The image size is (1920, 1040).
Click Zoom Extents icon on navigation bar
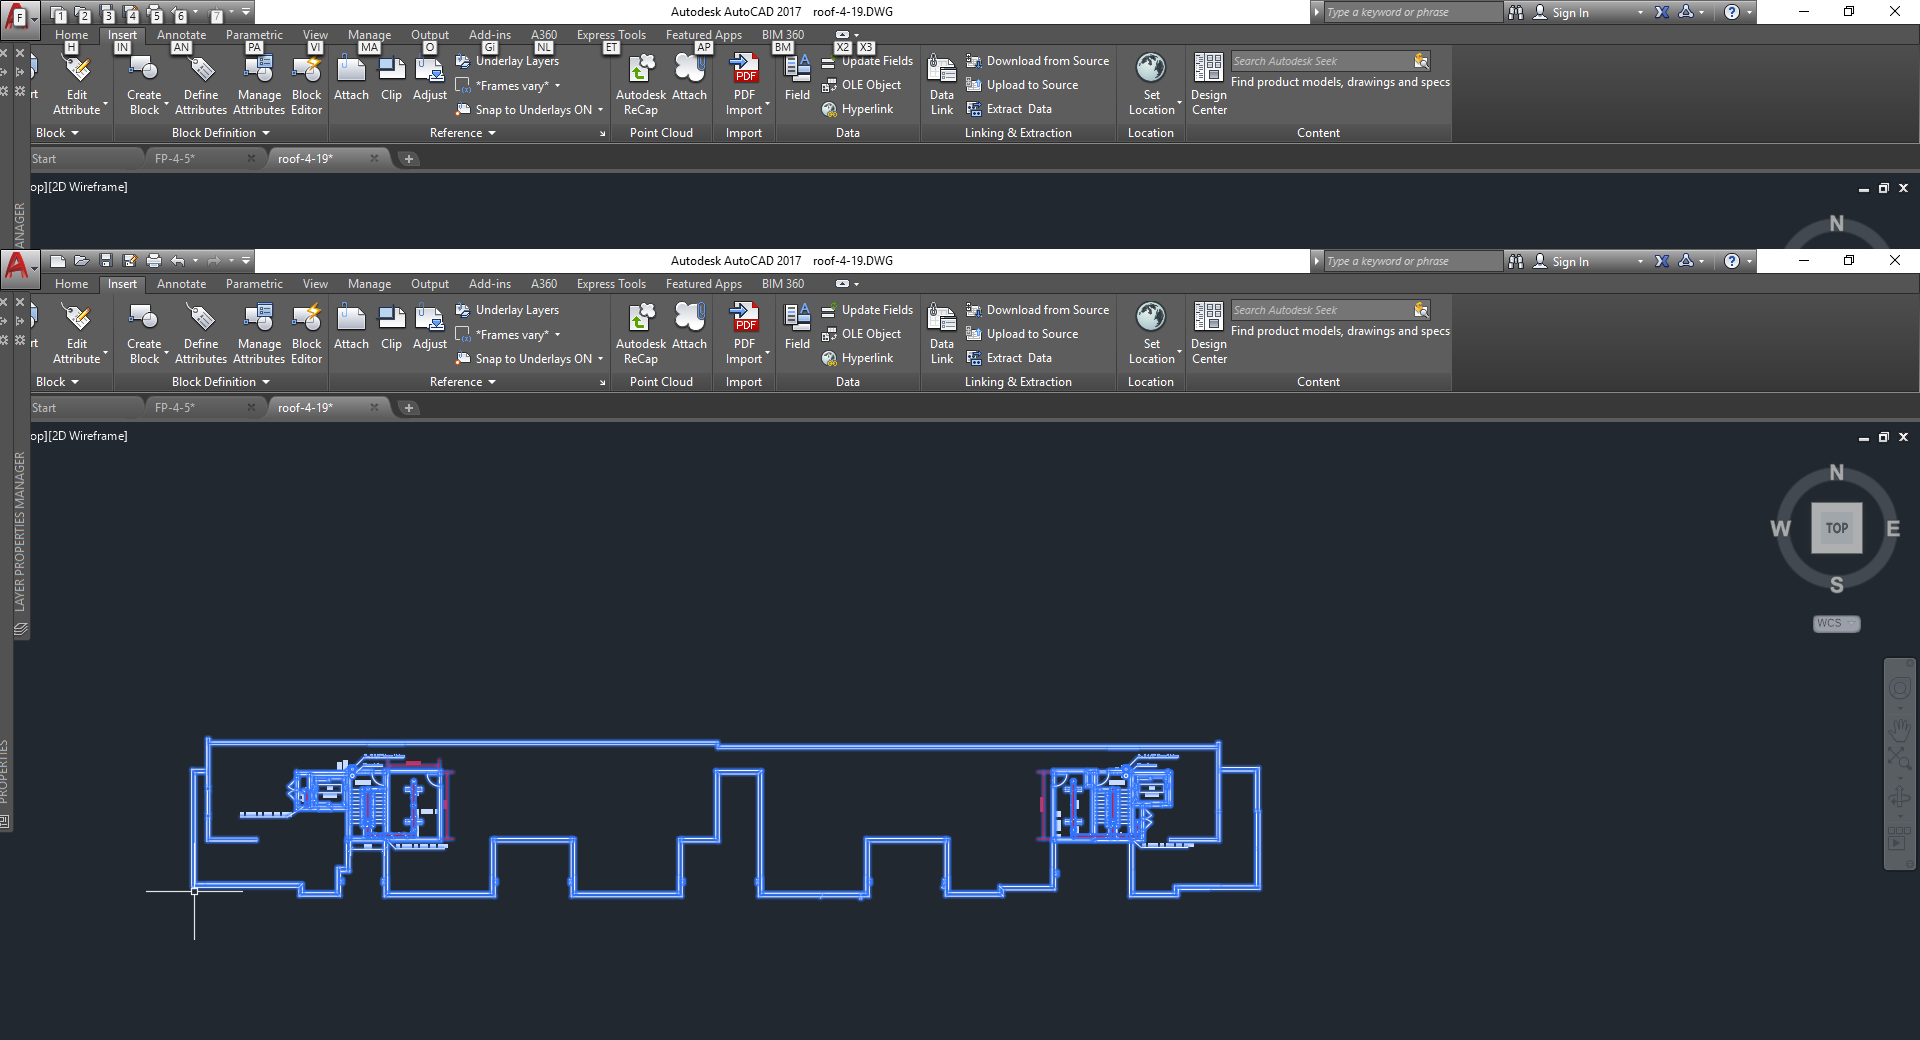pos(1899,757)
